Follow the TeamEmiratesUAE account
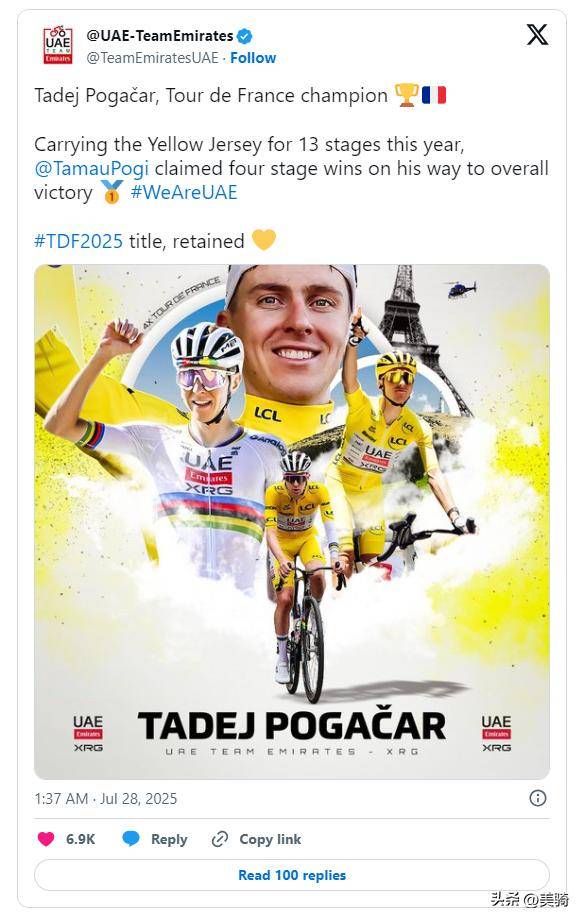The height and width of the screenshot is (920, 582). point(253,58)
